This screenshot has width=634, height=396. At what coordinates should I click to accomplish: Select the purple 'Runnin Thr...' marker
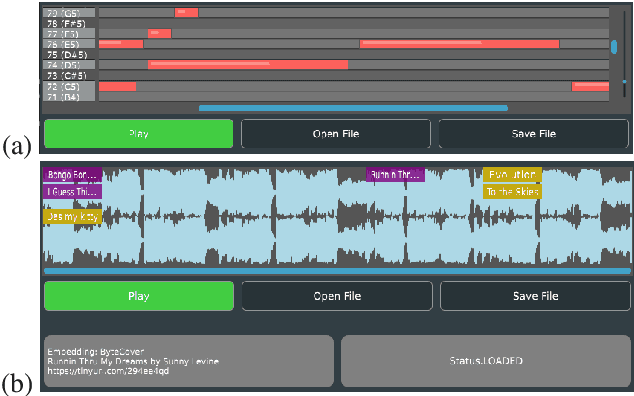tap(395, 175)
